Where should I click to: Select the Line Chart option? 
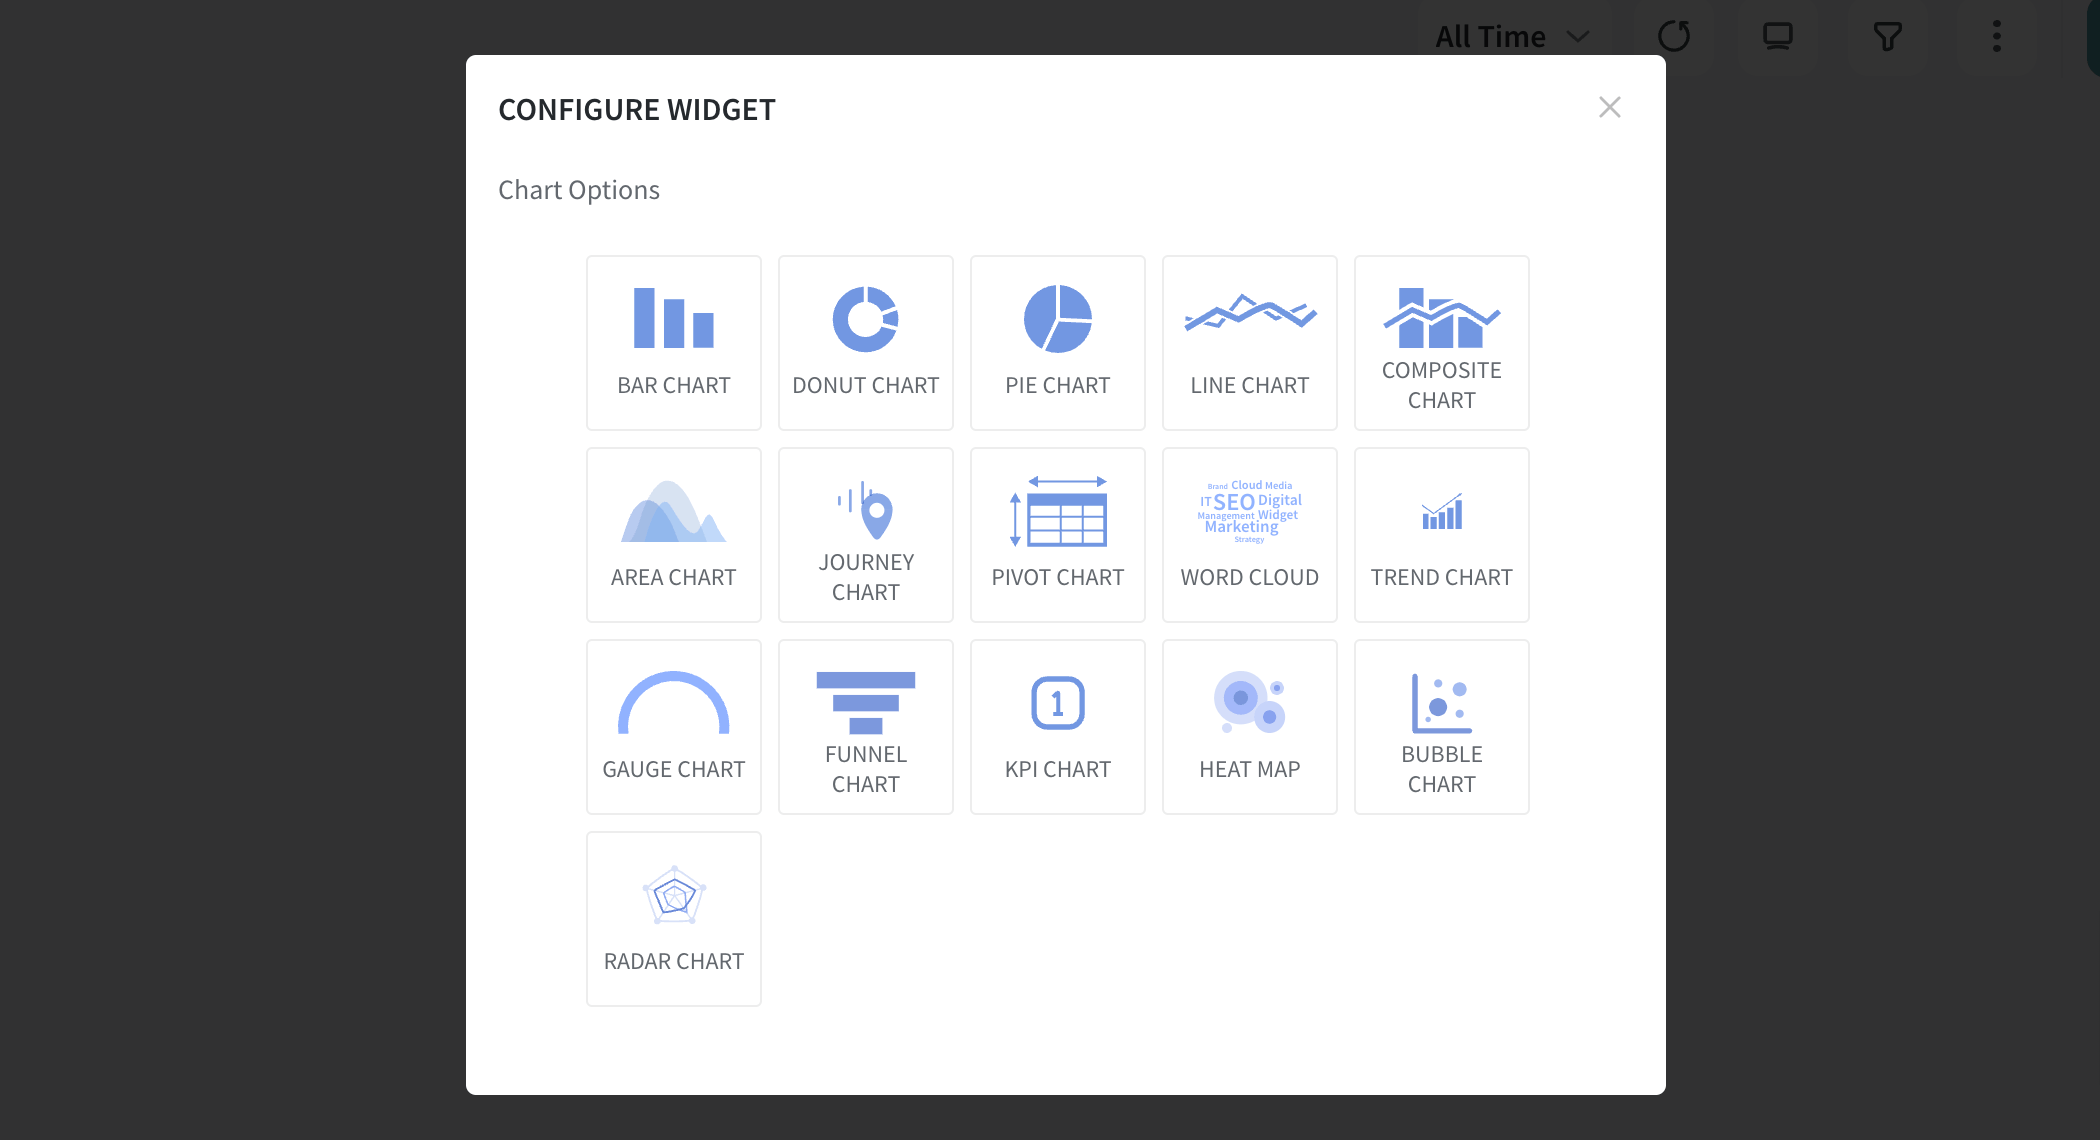[x=1250, y=343]
